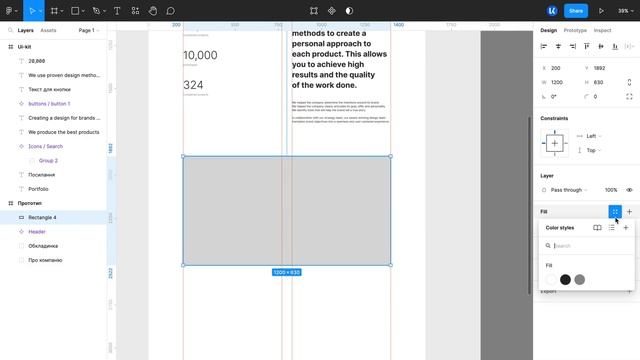The width and height of the screenshot is (640, 360).
Task: Click the search icon in Layers panel
Action: click(11, 30)
